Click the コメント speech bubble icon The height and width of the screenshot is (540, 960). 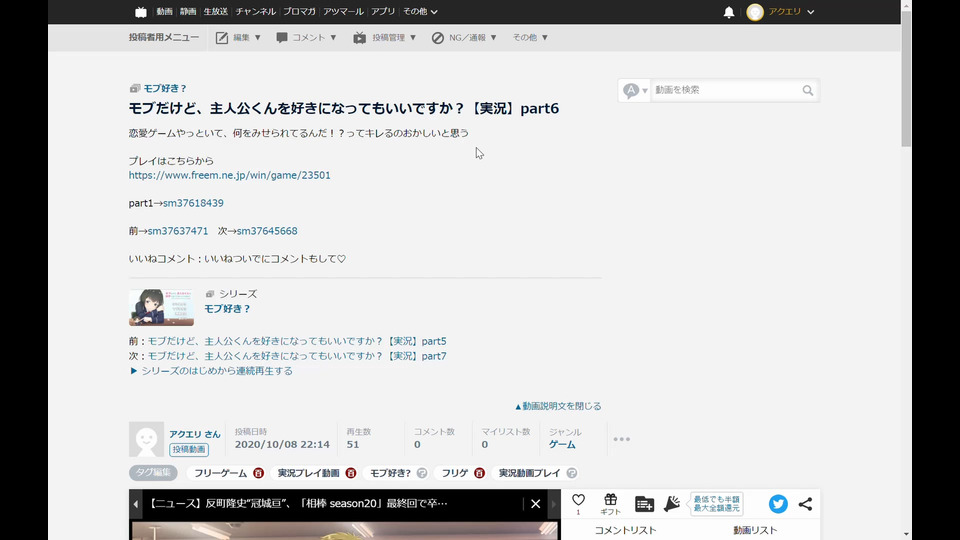282,38
